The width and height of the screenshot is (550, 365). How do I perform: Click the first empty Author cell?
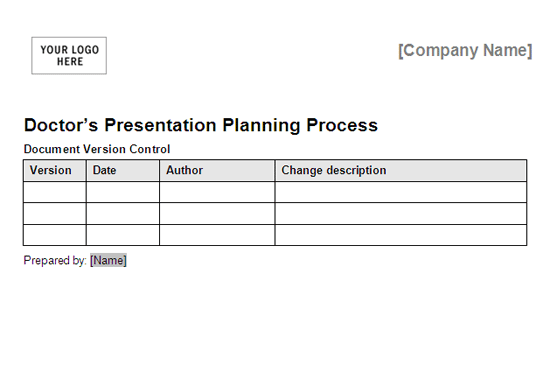tap(217, 192)
